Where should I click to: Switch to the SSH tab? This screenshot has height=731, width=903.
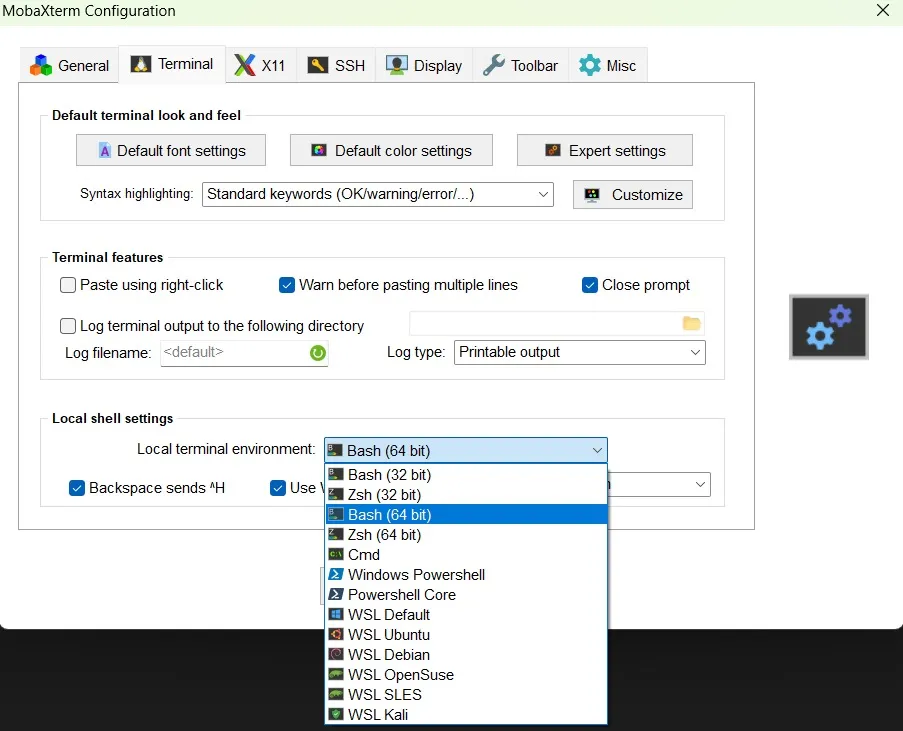pos(336,64)
